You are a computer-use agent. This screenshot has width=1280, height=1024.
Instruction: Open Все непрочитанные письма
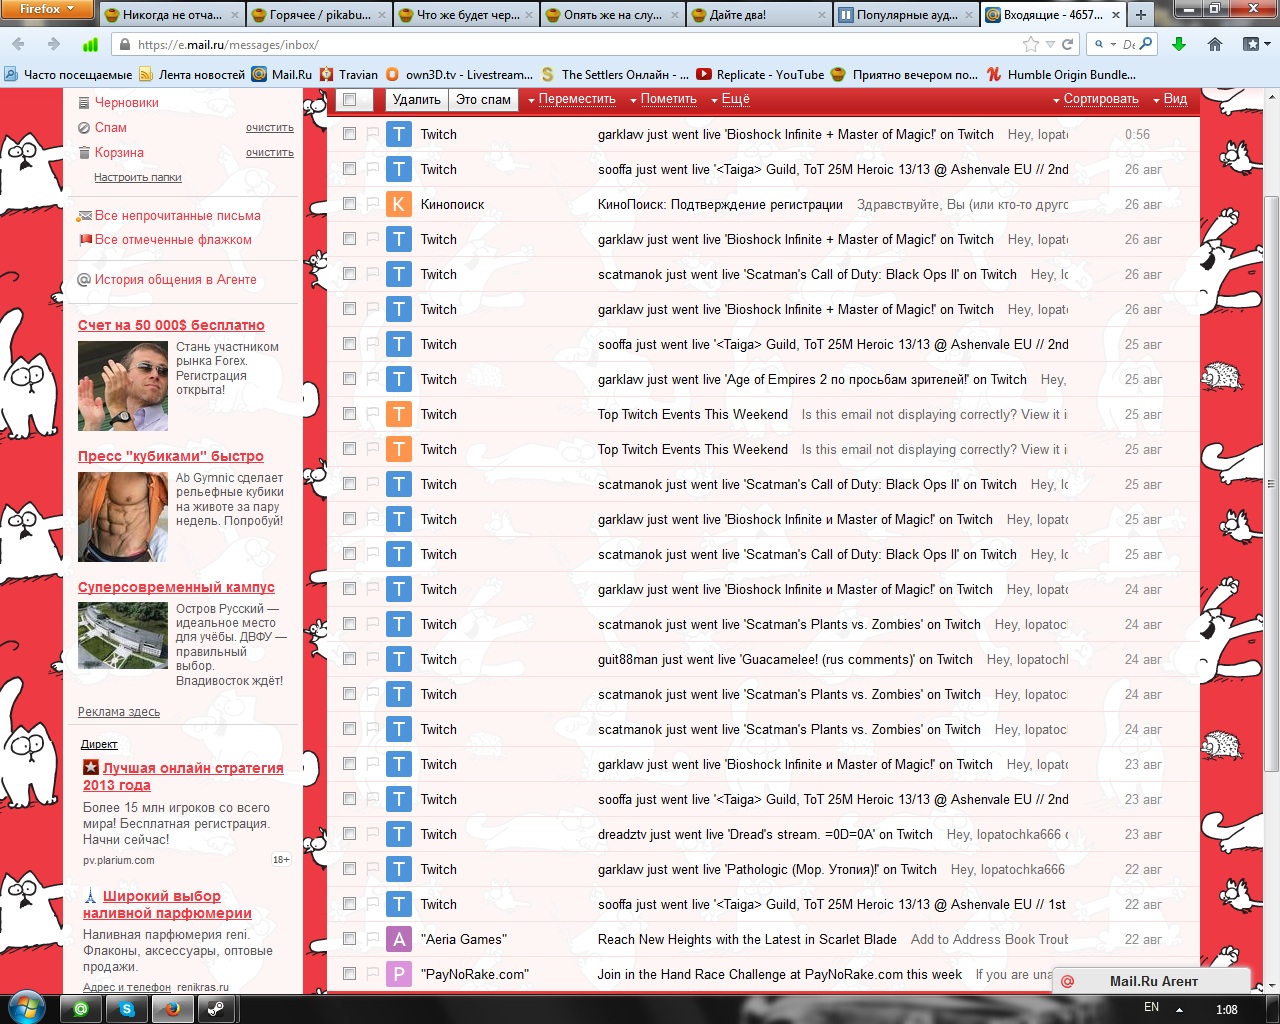[x=177, y=215]
